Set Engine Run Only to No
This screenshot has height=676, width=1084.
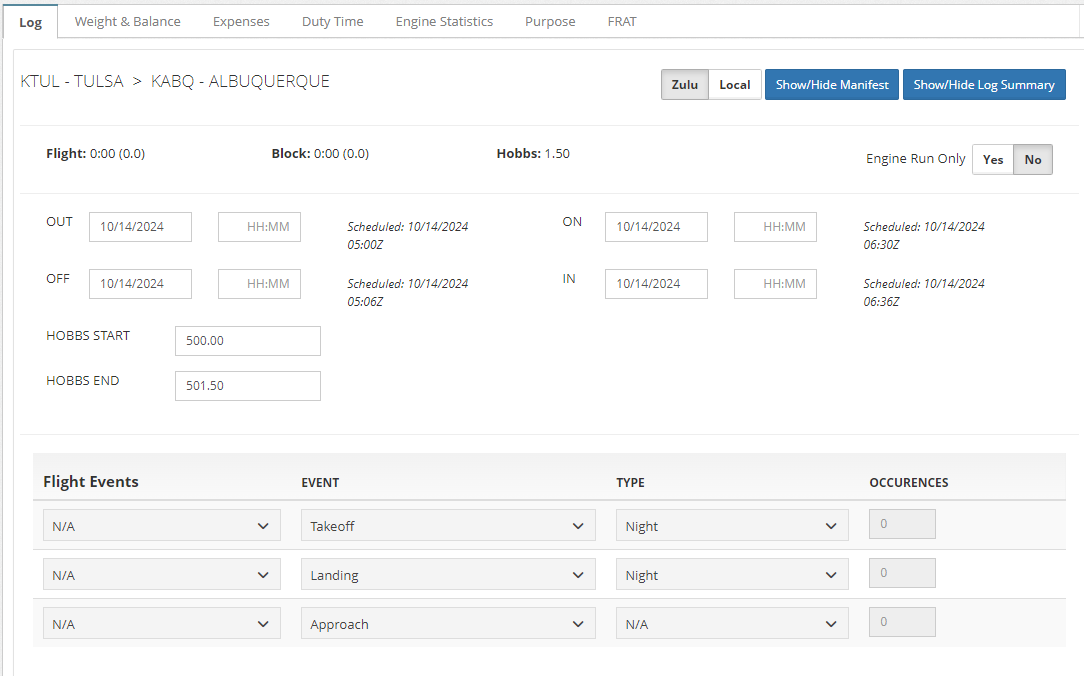1033,160
